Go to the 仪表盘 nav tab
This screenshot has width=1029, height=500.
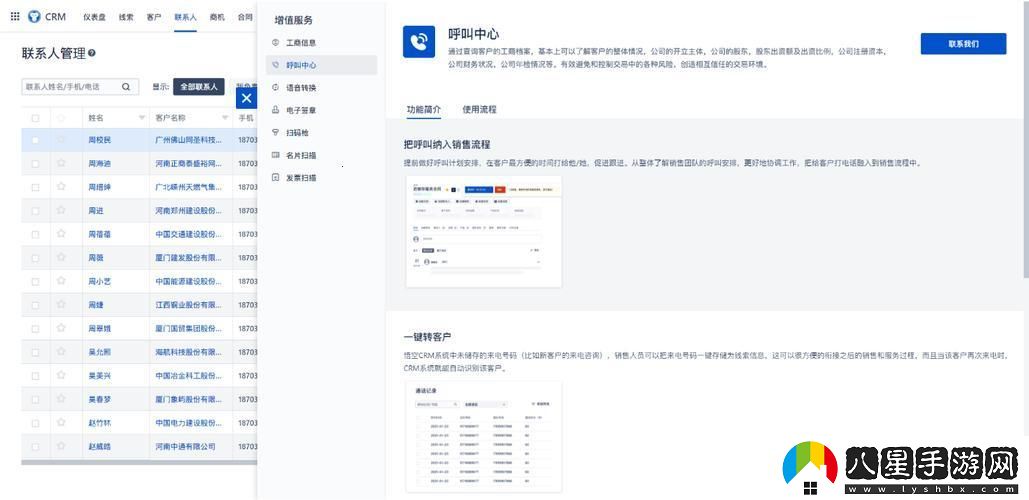94,17
